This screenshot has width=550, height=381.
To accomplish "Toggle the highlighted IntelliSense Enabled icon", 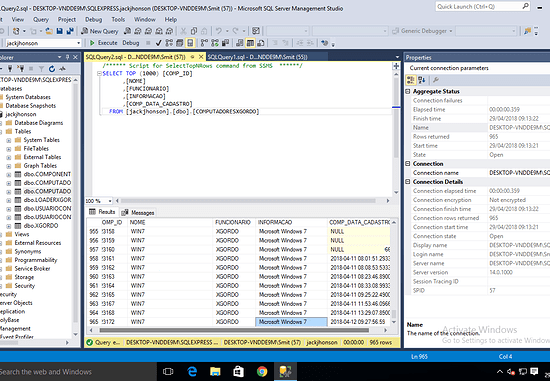I will pyautogui.click(x=190, y=43).
